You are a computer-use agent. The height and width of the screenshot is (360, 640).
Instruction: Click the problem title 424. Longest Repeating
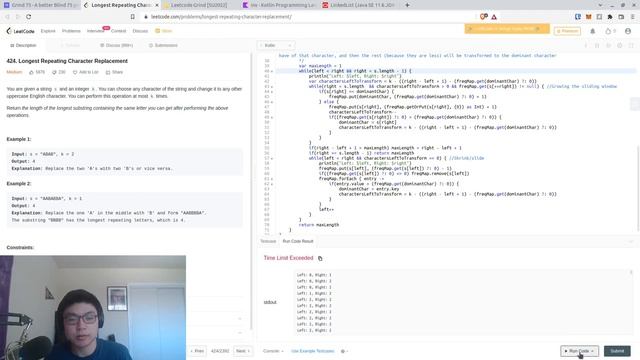coord(67,61)
